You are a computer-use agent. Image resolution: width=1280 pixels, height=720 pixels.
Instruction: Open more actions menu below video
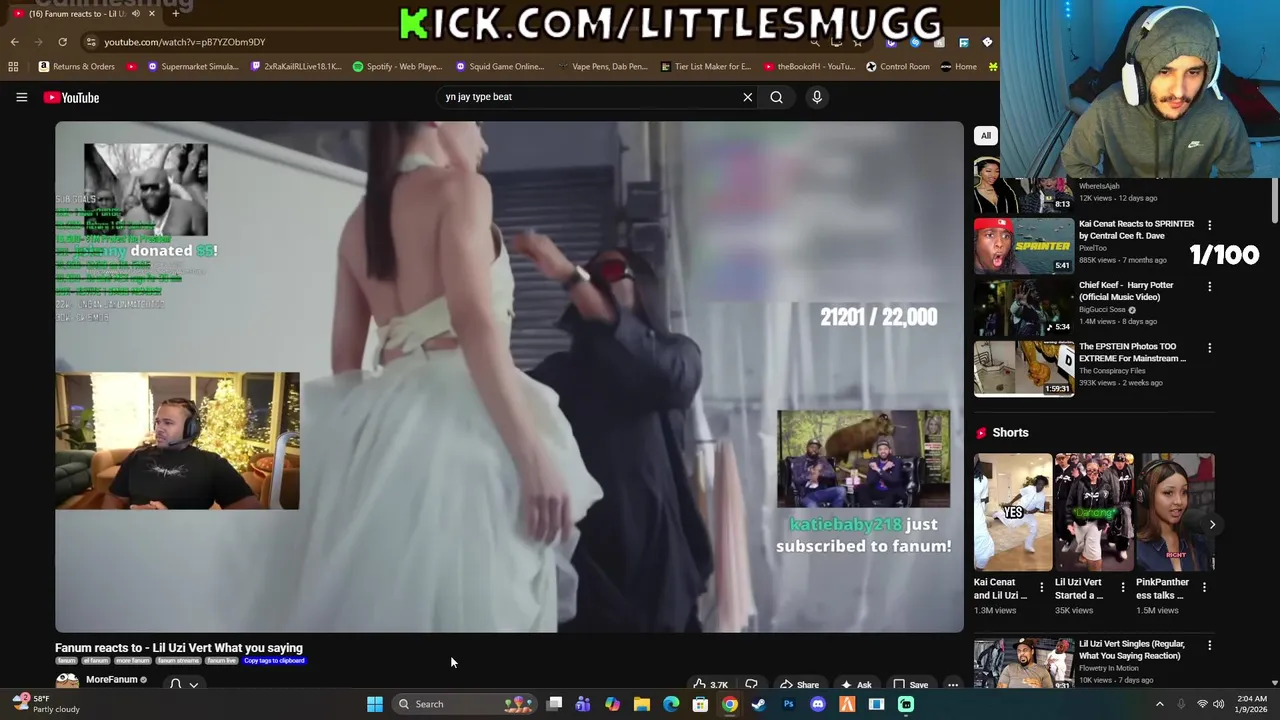pos(953,685)
